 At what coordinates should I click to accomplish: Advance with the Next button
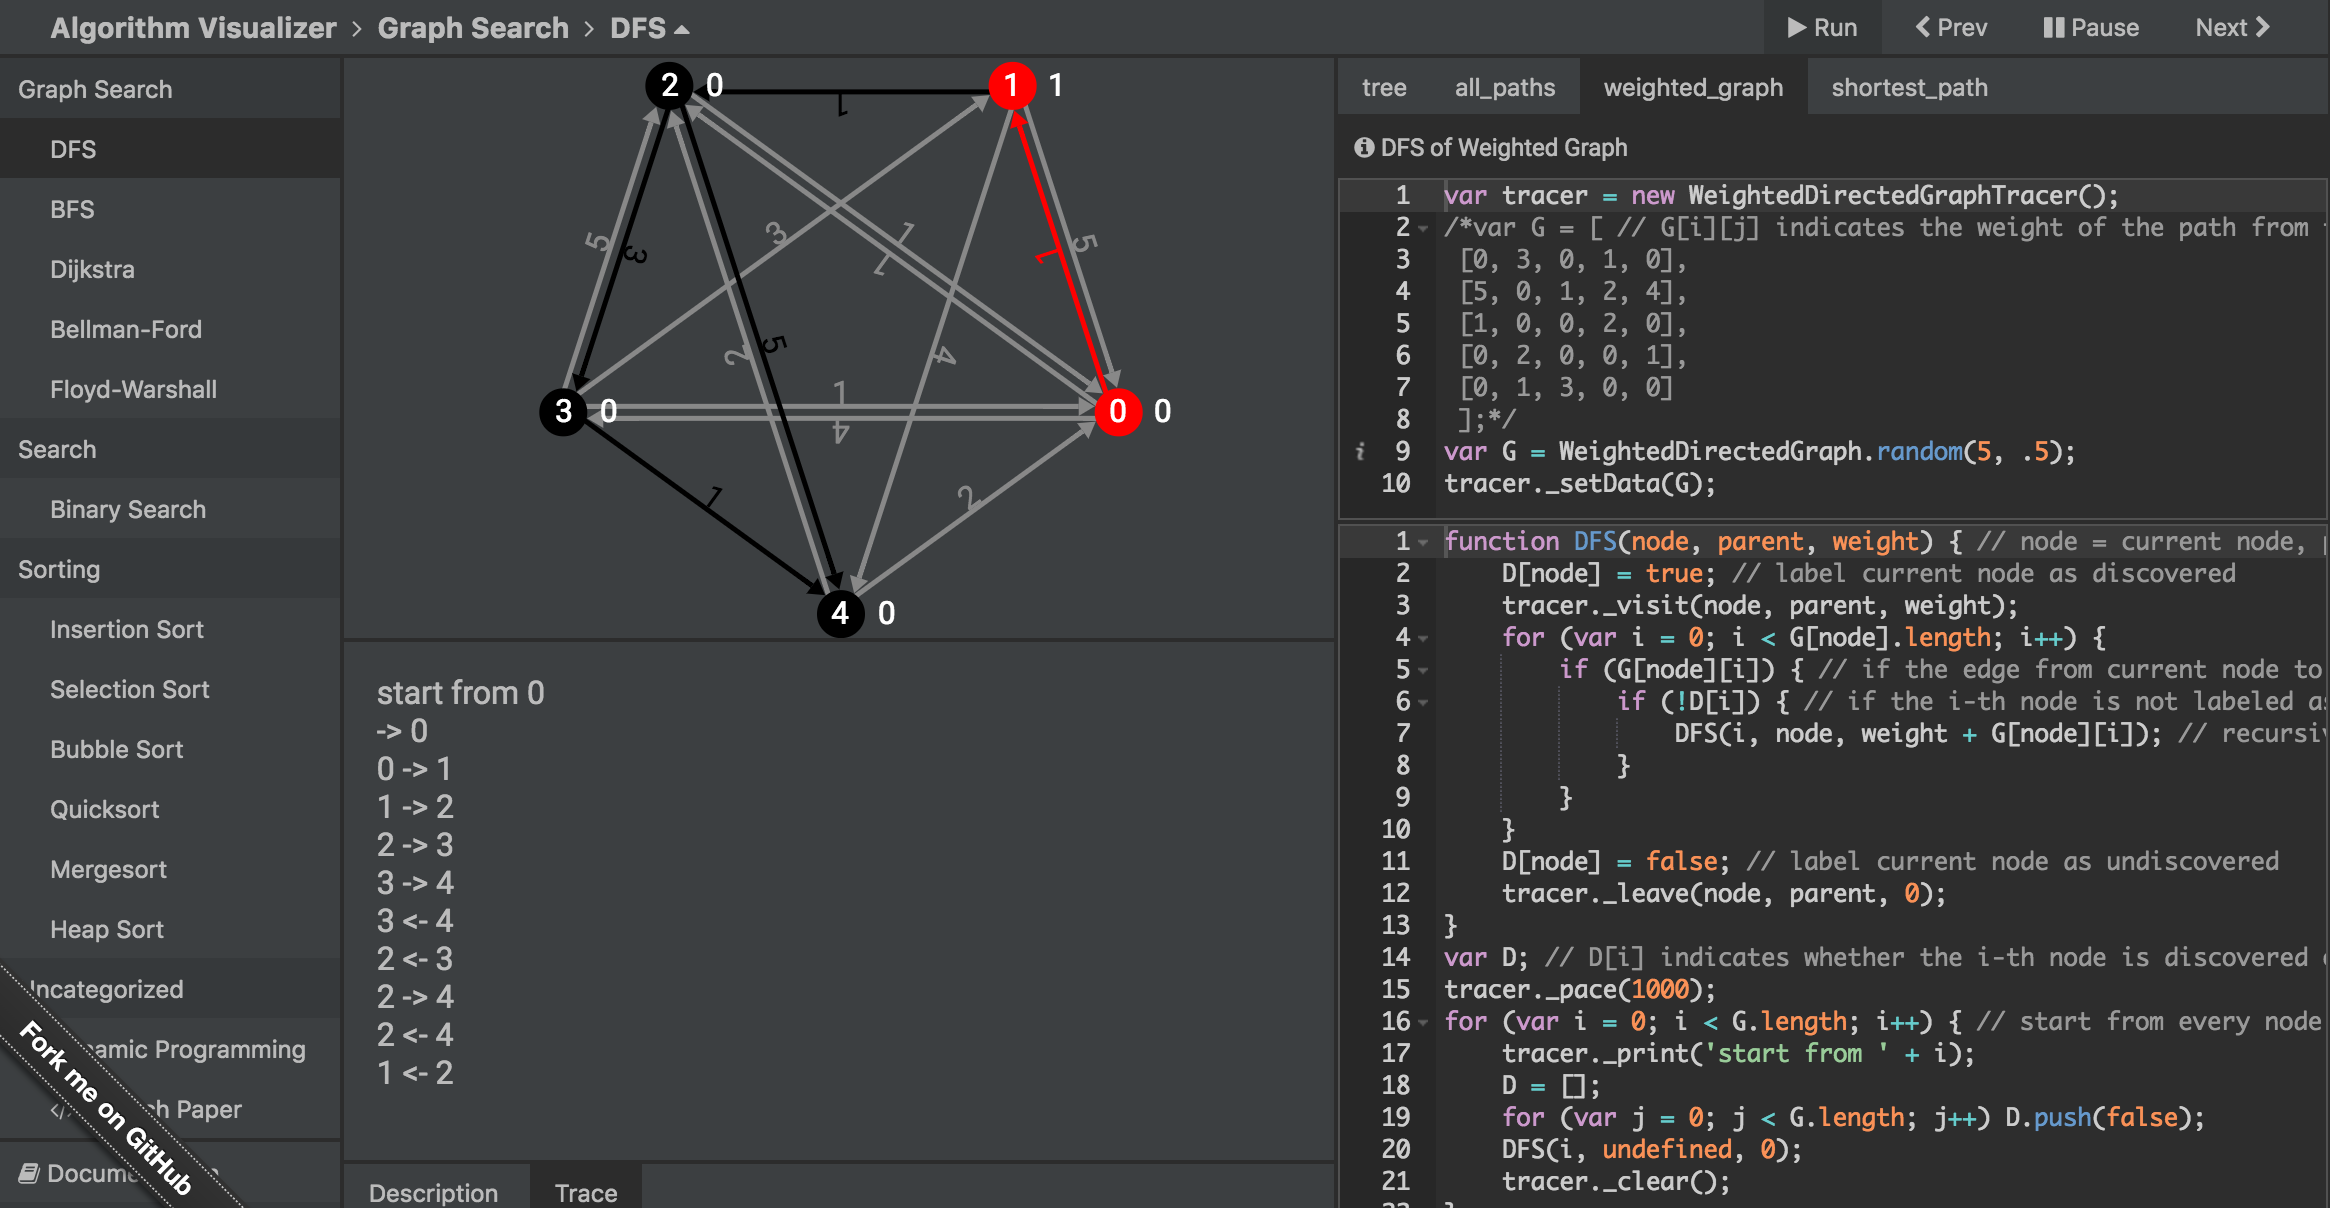click(2232, 28)
